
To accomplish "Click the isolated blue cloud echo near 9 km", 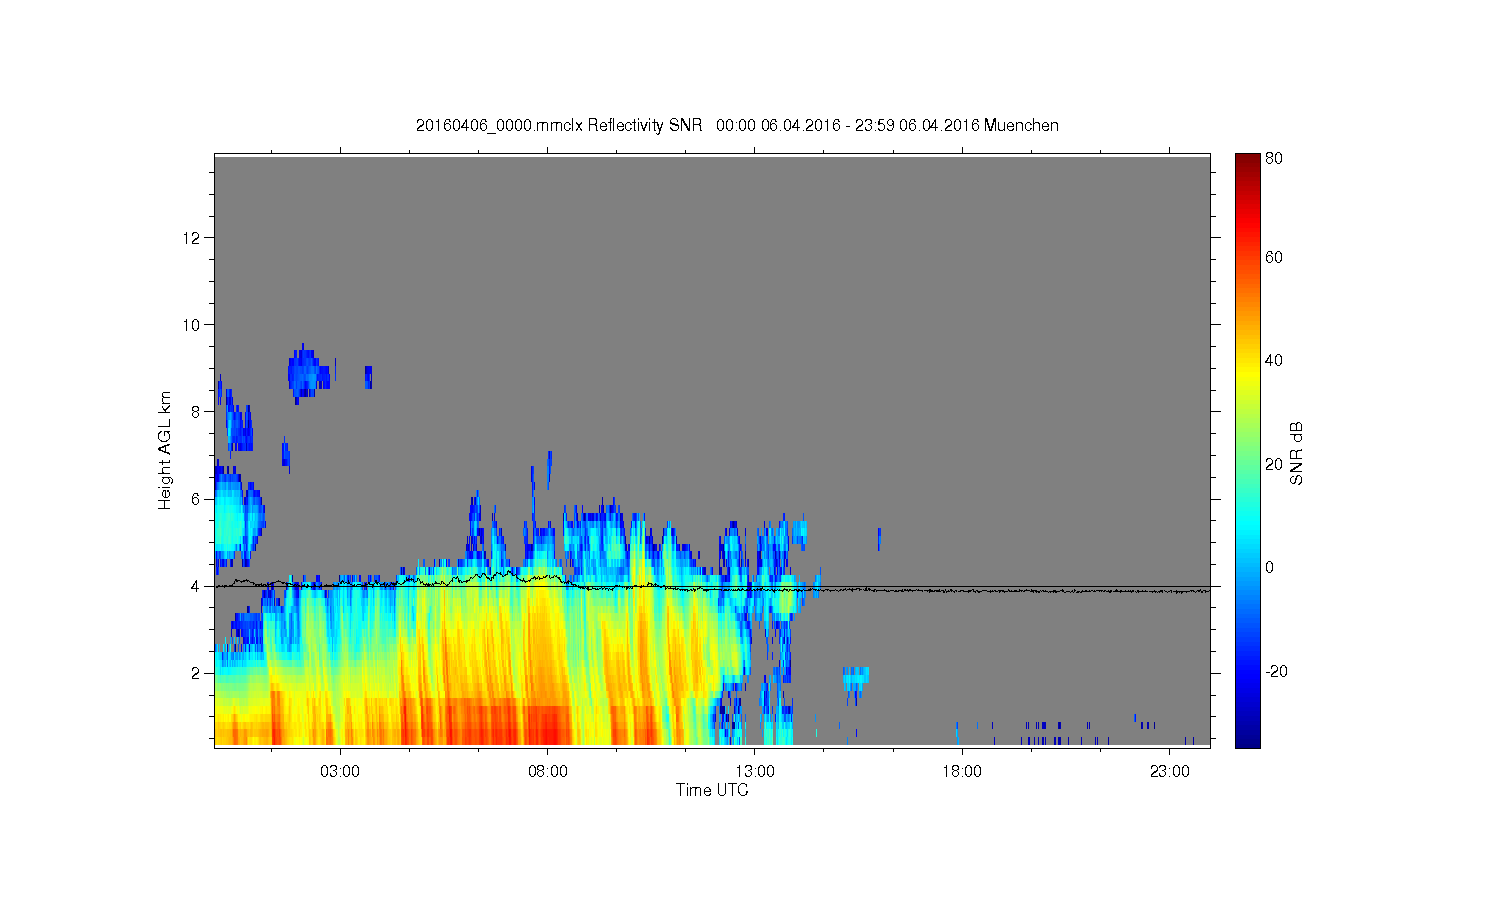I will coord(307,374).
